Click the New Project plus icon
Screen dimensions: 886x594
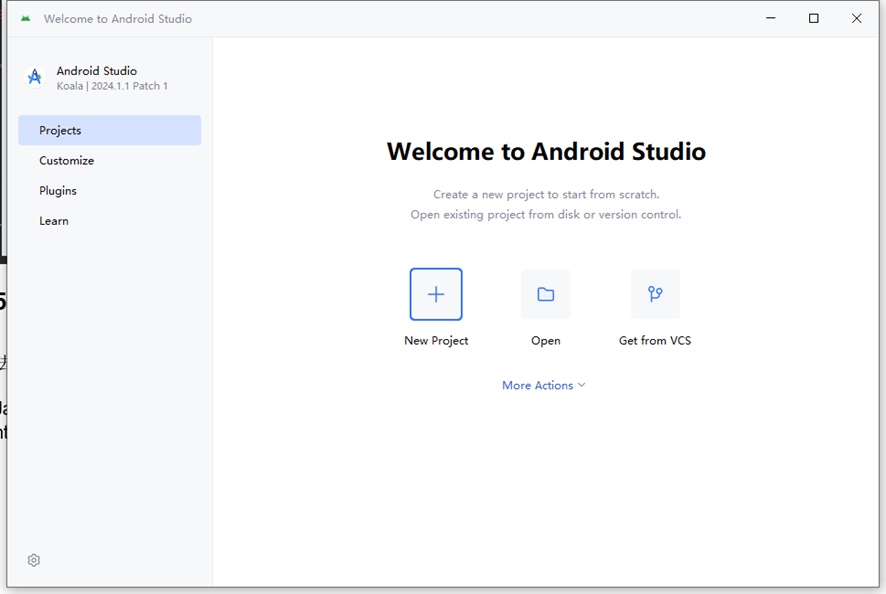(x=436, y=294)
